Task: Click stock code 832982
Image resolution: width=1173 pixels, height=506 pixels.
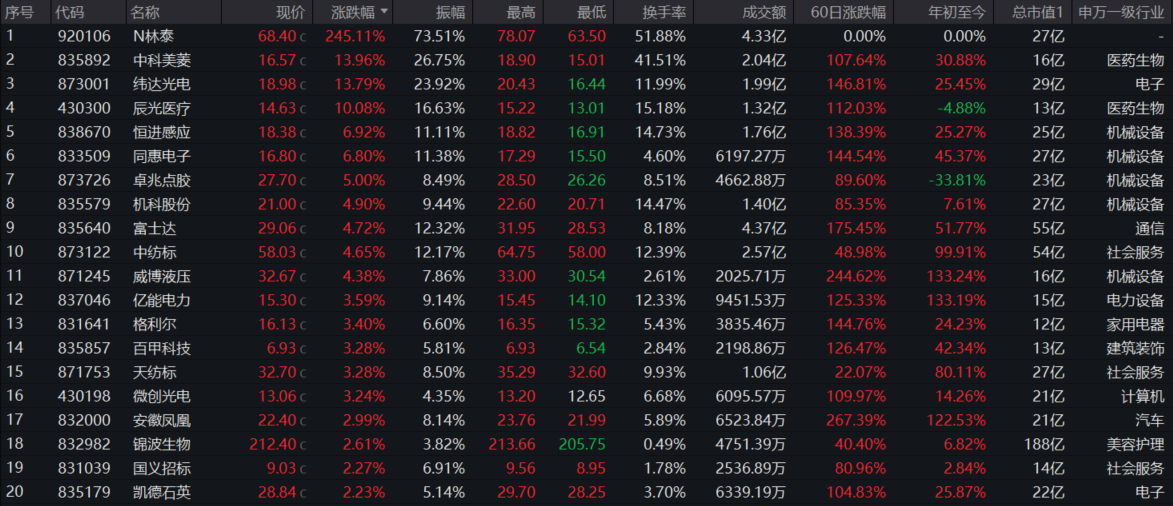Action: 84,444
